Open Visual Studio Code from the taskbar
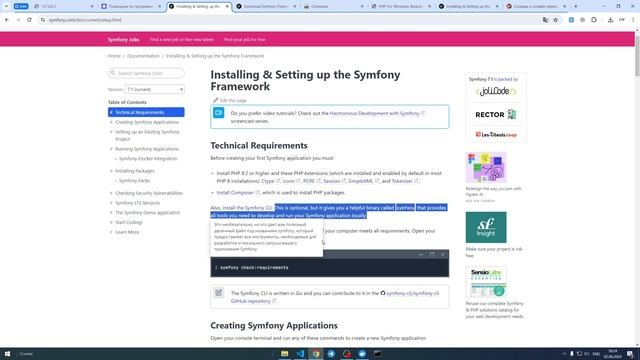The height and width of the screenshot is (360, 640). [300, 353]
